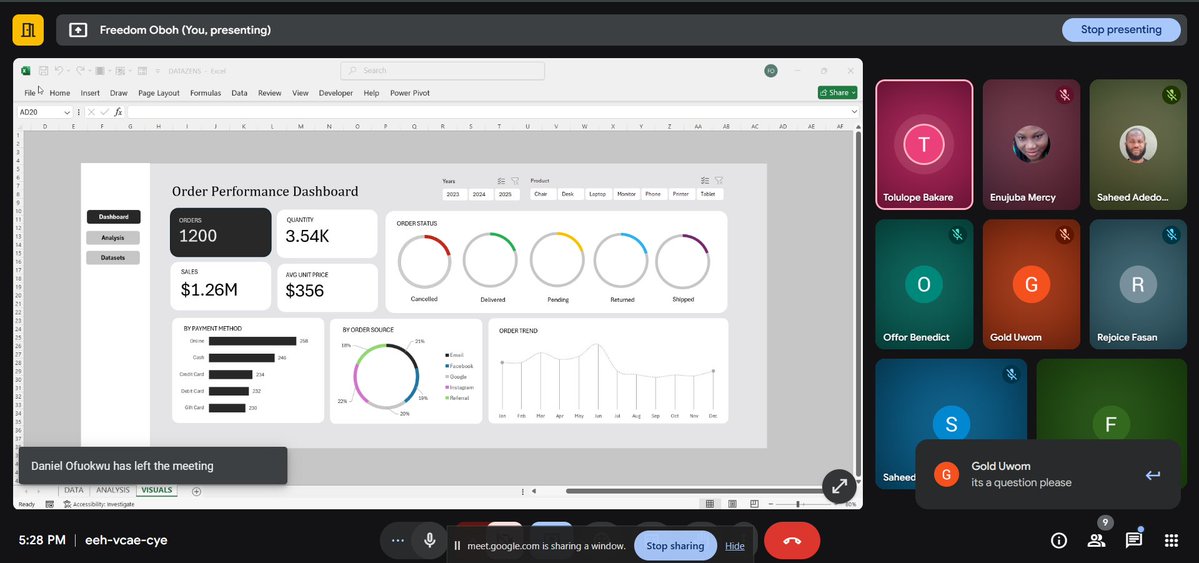Click the Analysis navigation button
1199x563 pixels.
(x=113, y=238)
